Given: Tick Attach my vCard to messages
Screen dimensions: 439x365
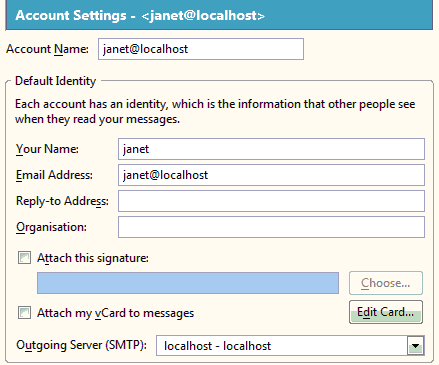Looking at the screenshot, I should tap(24, 313).
